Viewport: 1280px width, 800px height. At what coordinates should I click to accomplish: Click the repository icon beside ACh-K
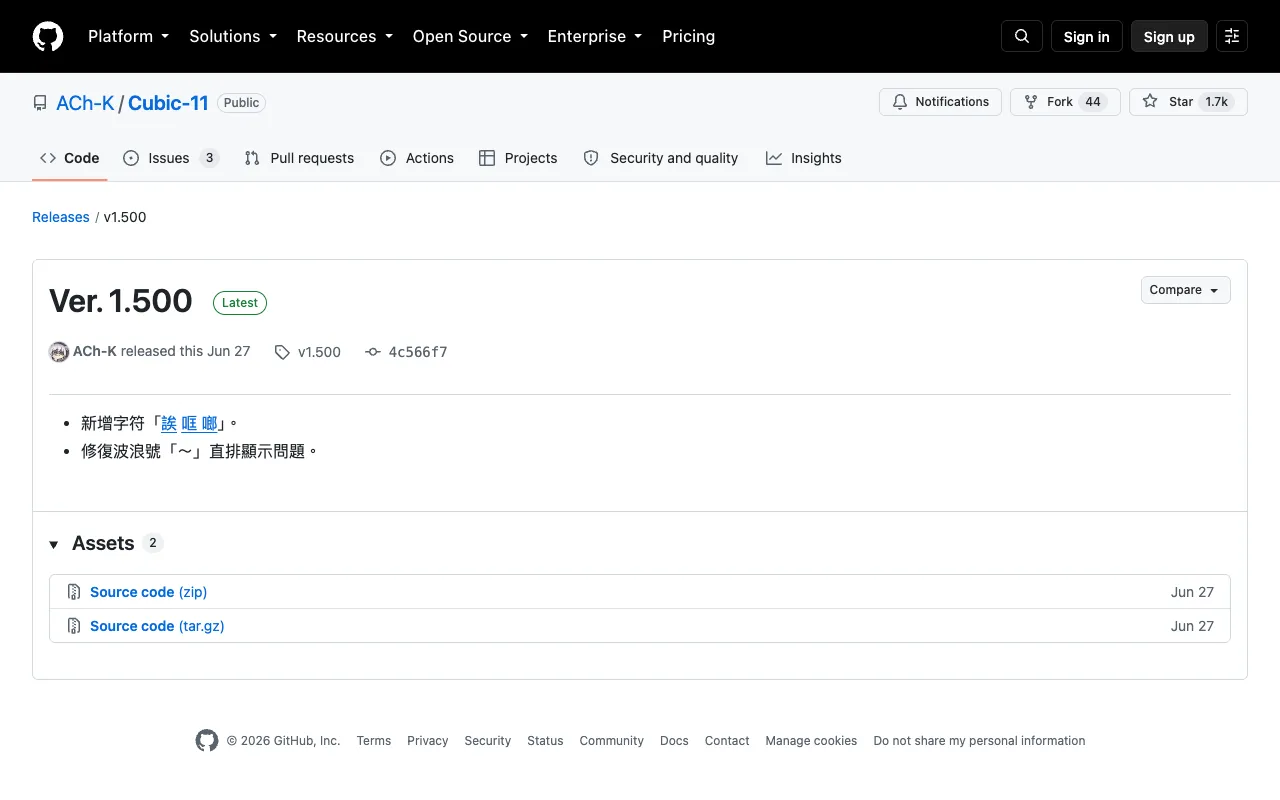40,103
